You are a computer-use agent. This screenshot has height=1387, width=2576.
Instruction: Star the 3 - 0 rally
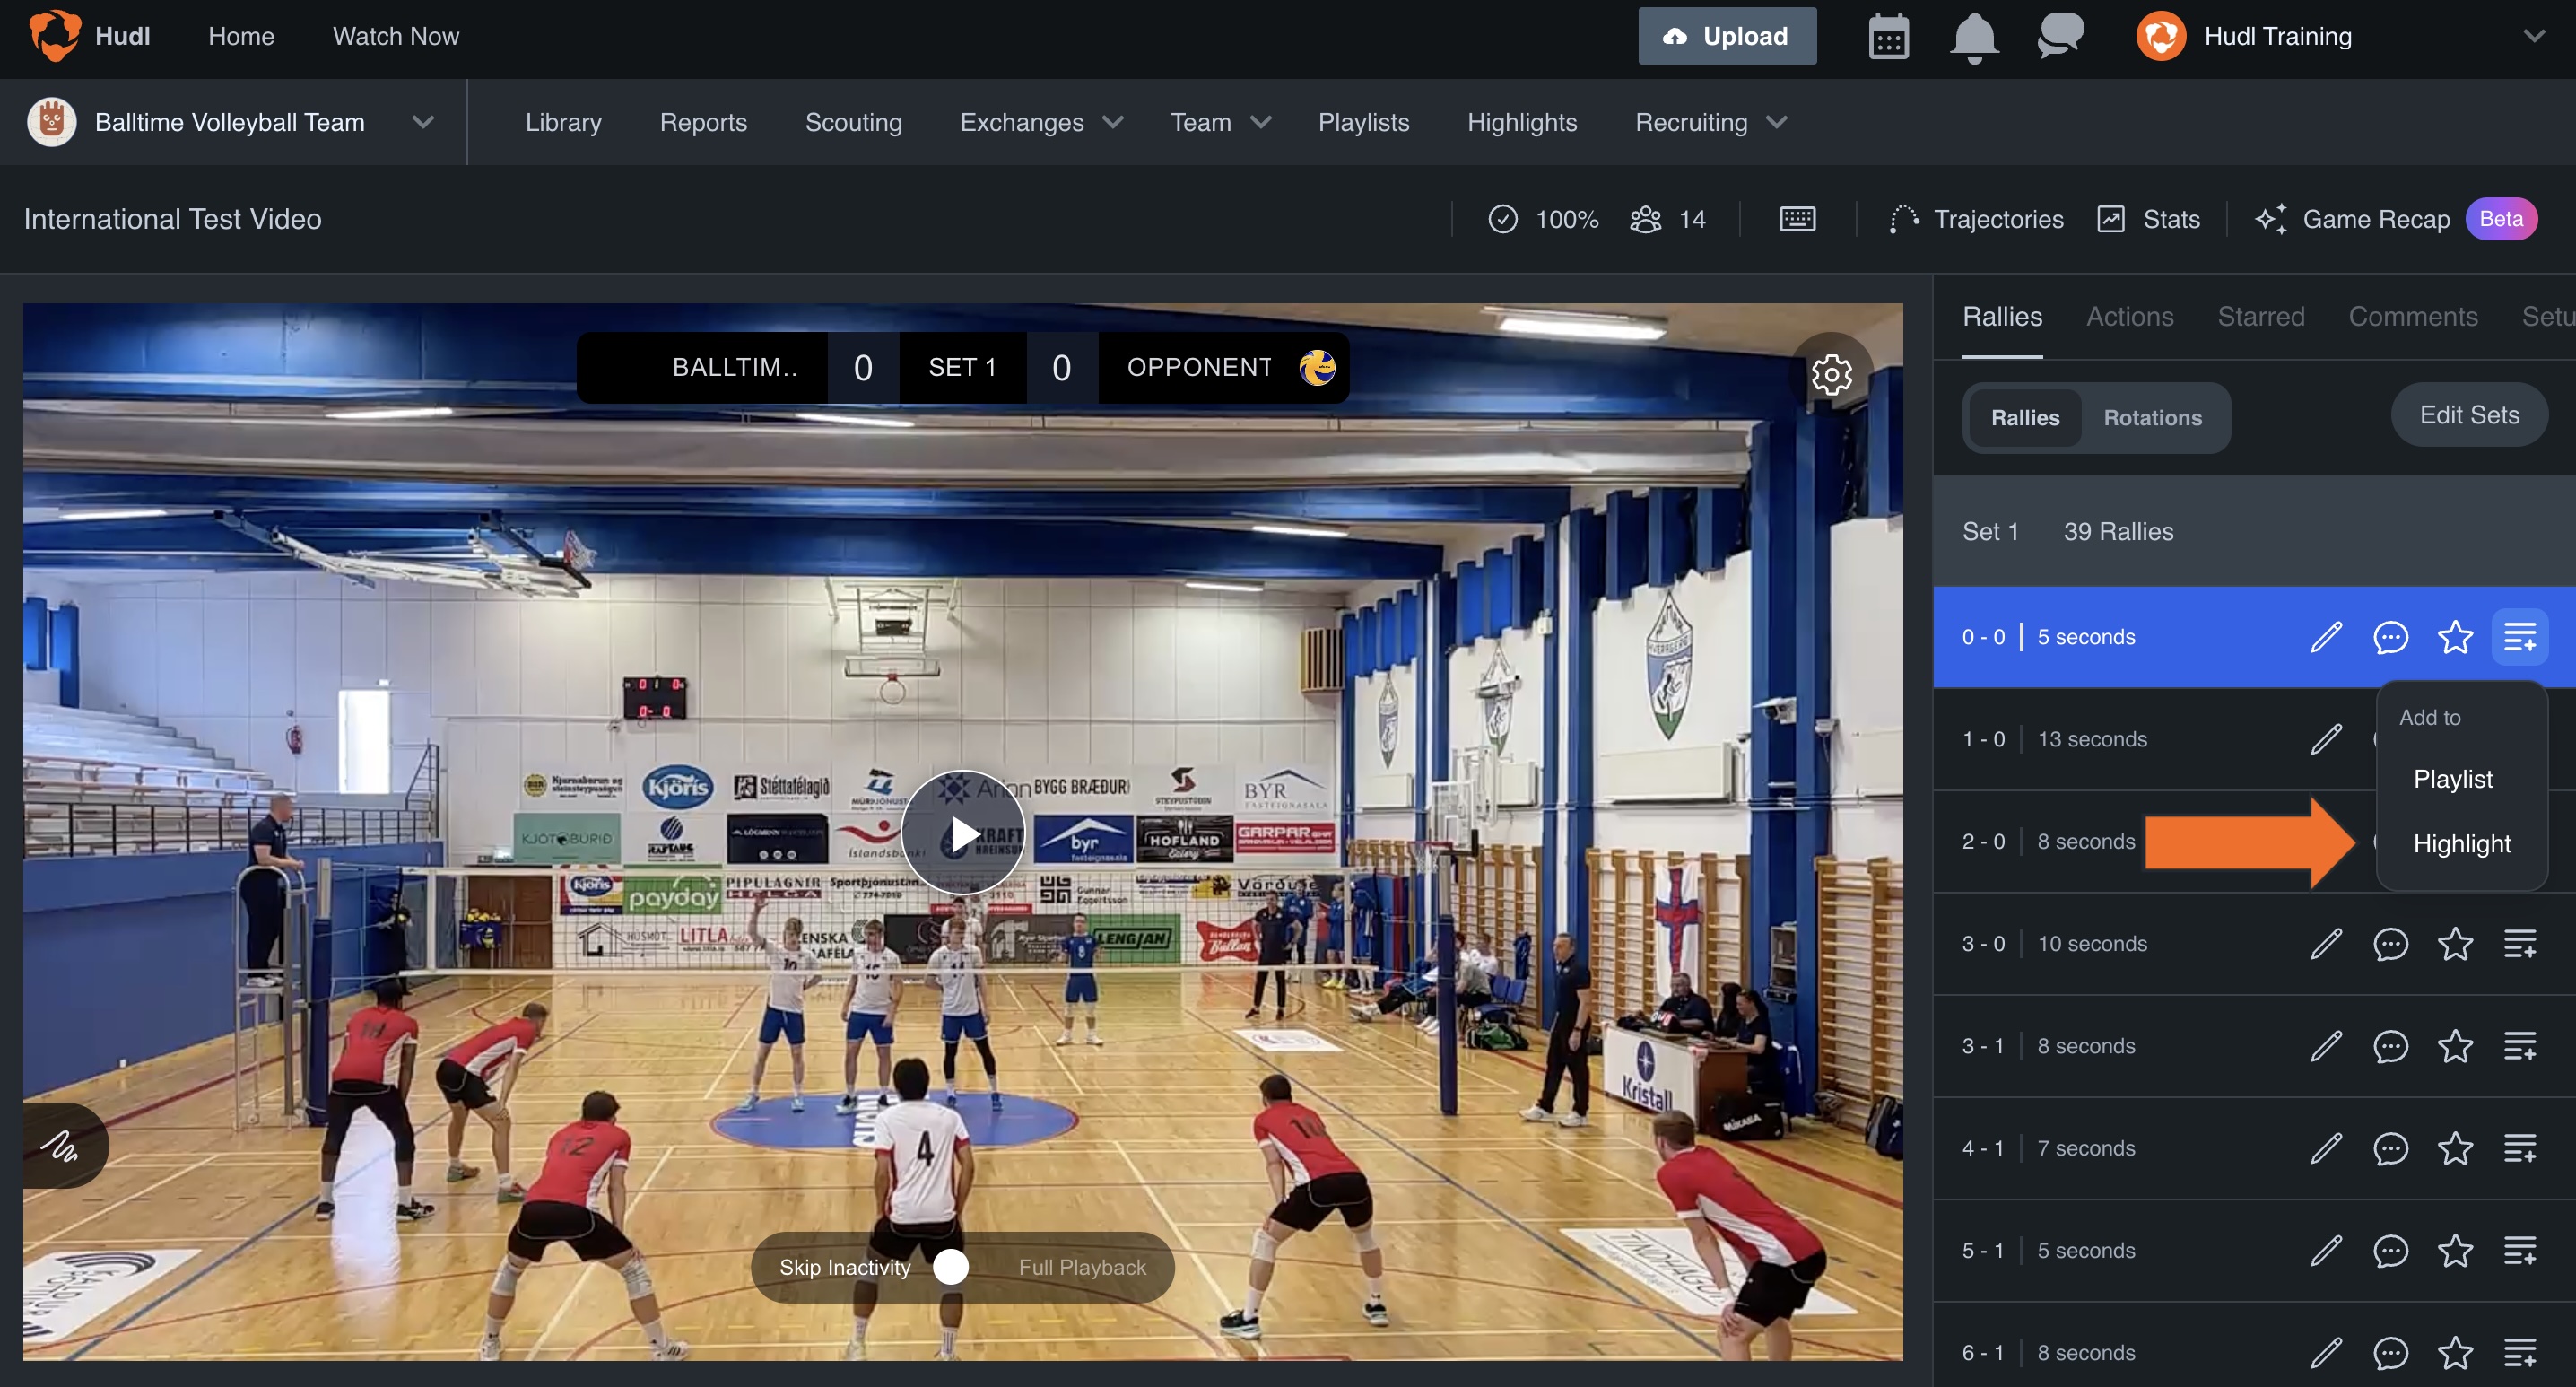2455,944
